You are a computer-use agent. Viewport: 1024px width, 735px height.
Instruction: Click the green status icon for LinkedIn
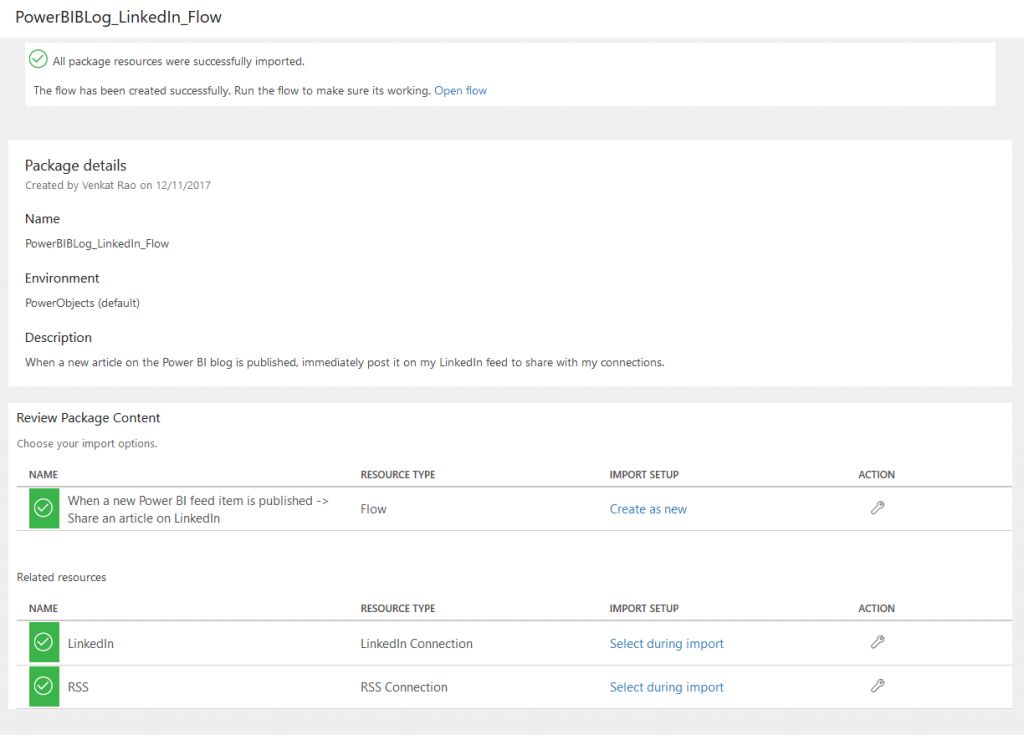(44, 643)
